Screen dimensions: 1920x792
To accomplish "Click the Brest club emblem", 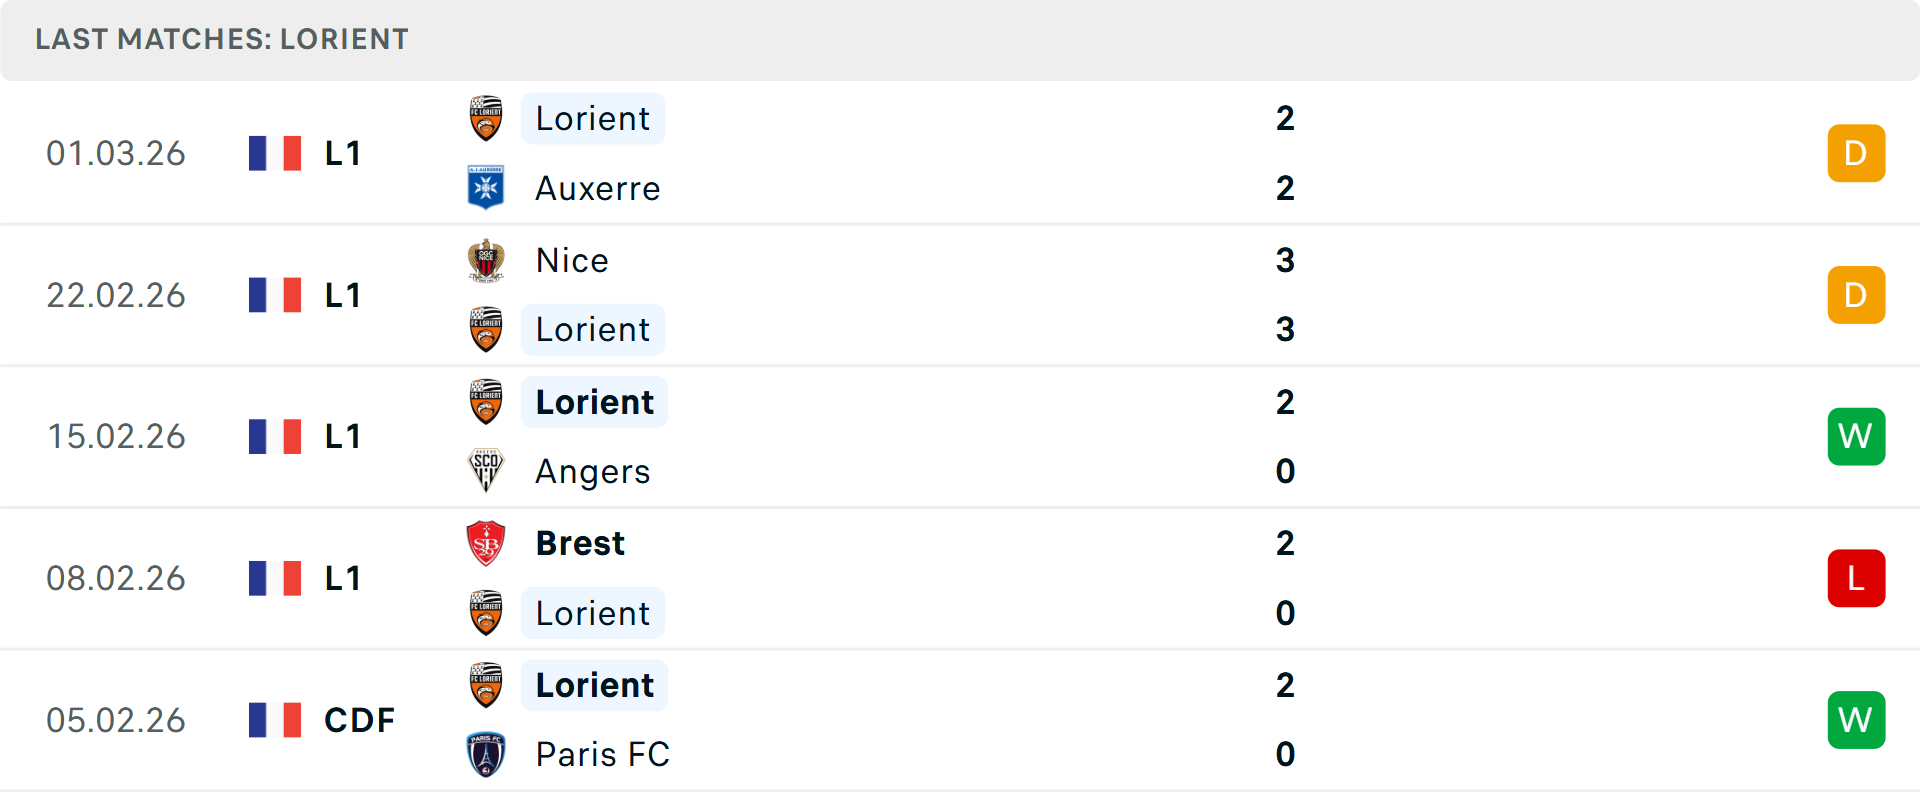I will click(x=486, y=543).
